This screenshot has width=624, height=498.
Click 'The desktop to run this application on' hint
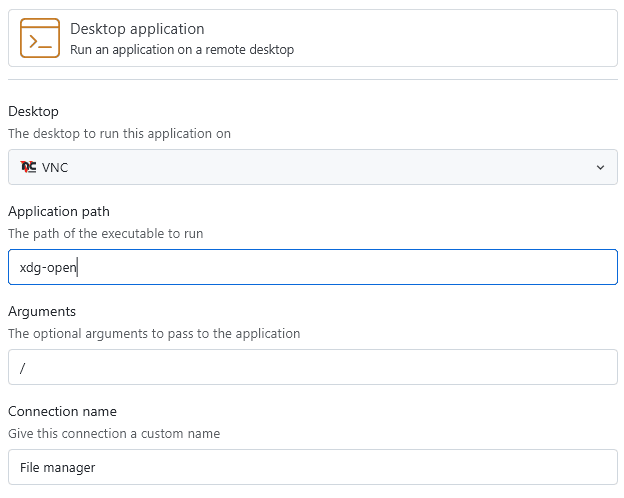click(119, 133)
